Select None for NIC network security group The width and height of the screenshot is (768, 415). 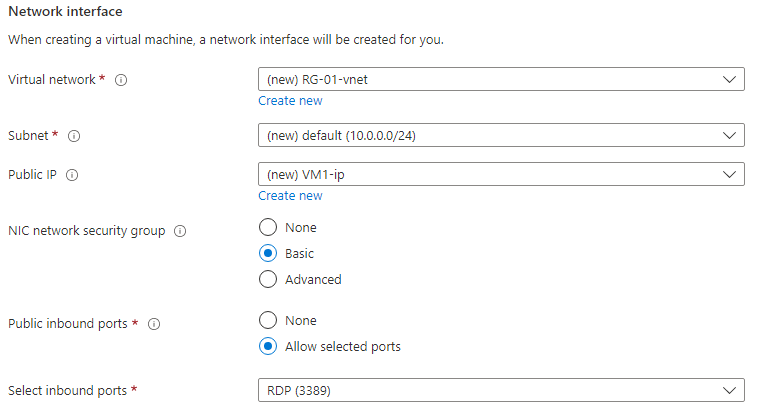coord(267,228)
